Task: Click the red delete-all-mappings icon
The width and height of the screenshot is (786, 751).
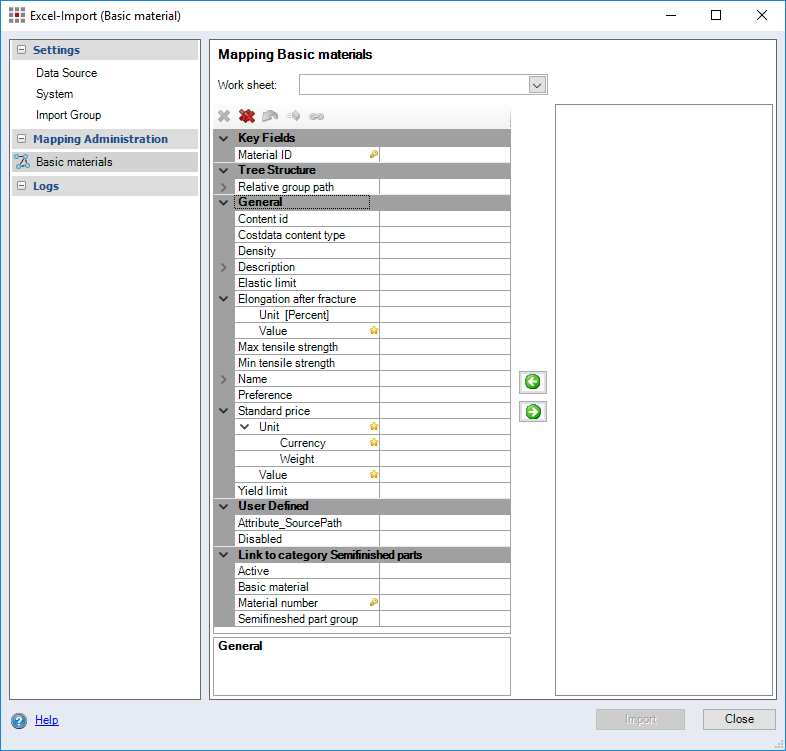Action: pyautogui.click(x=247, y=116)
